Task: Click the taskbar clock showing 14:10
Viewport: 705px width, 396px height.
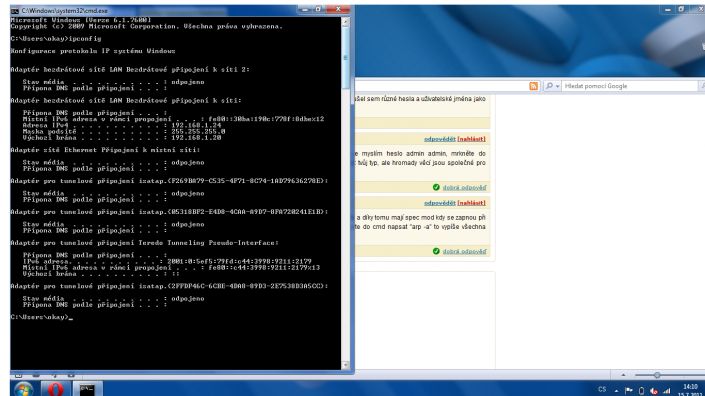Action: [x=690, y=390]
